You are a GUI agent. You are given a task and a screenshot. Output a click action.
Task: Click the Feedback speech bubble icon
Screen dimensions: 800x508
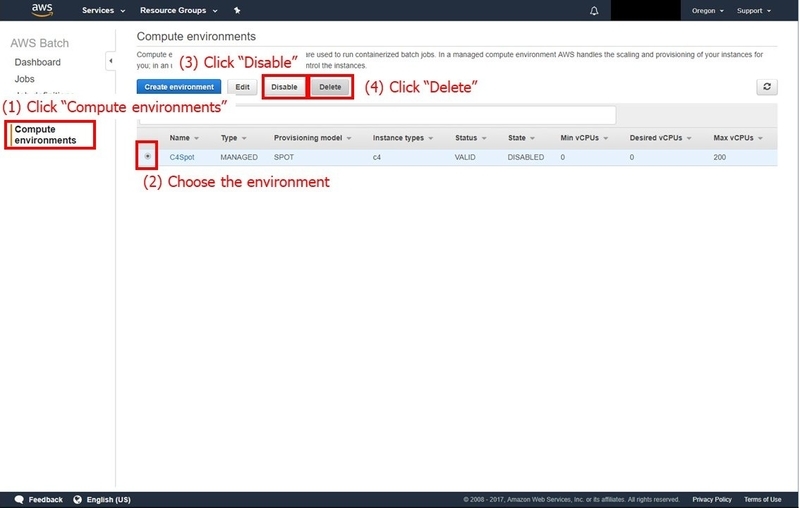19,499
